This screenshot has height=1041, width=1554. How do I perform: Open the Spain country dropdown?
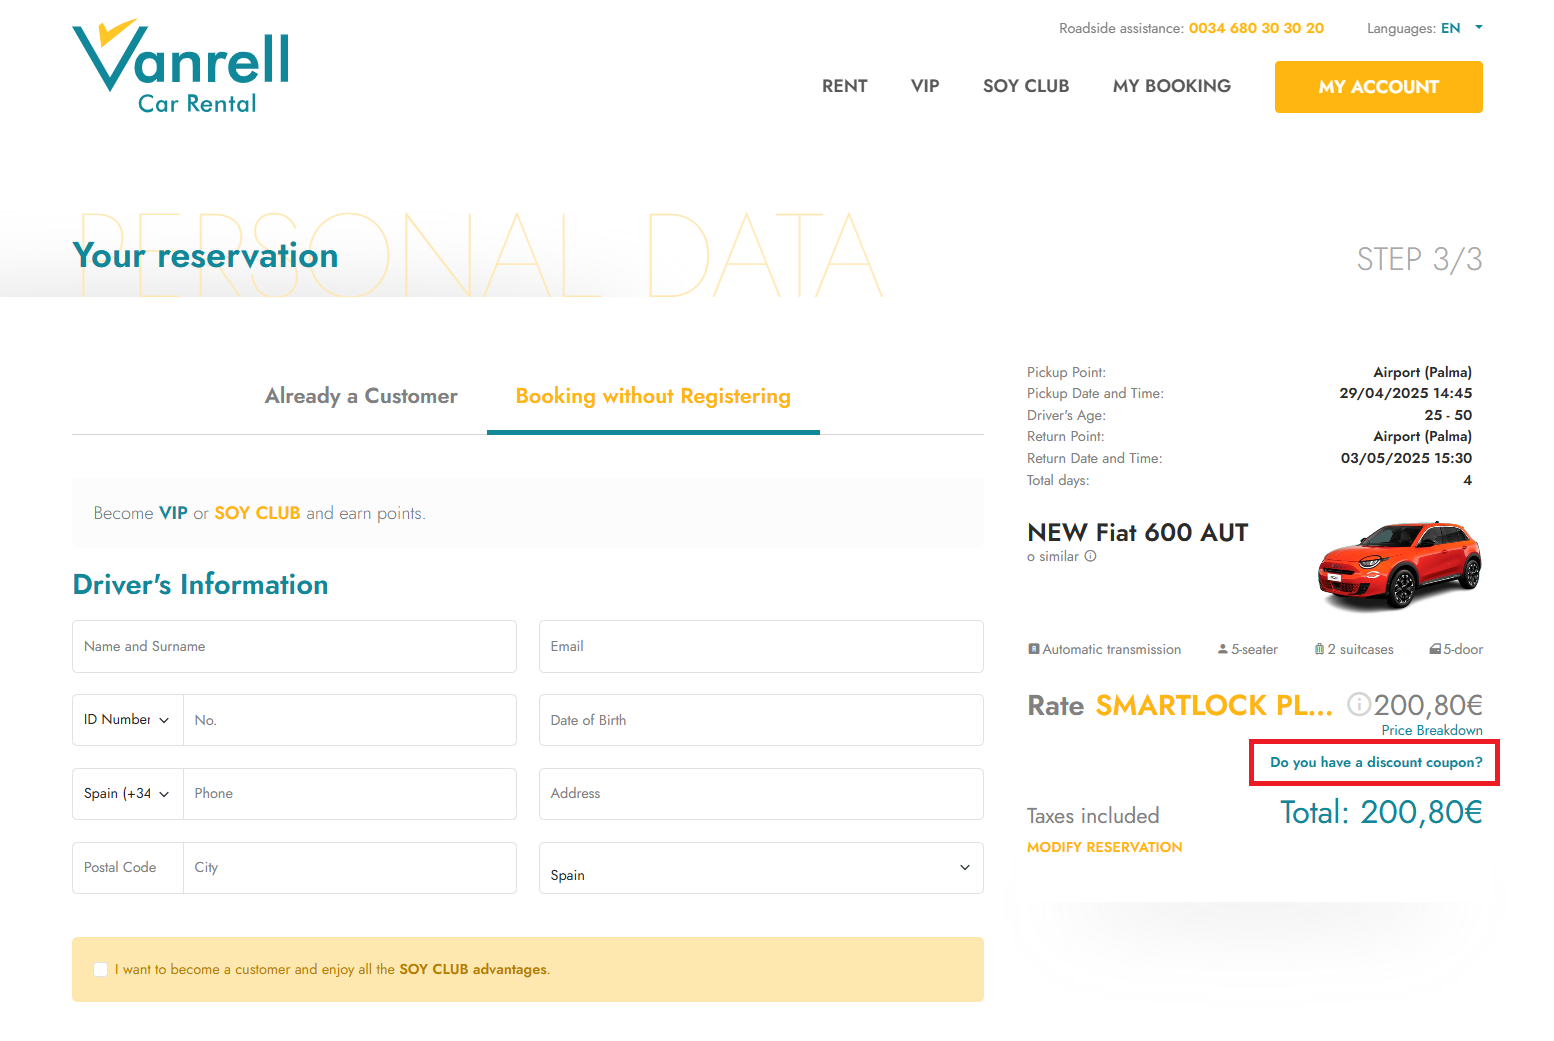(x=760, y=868)
